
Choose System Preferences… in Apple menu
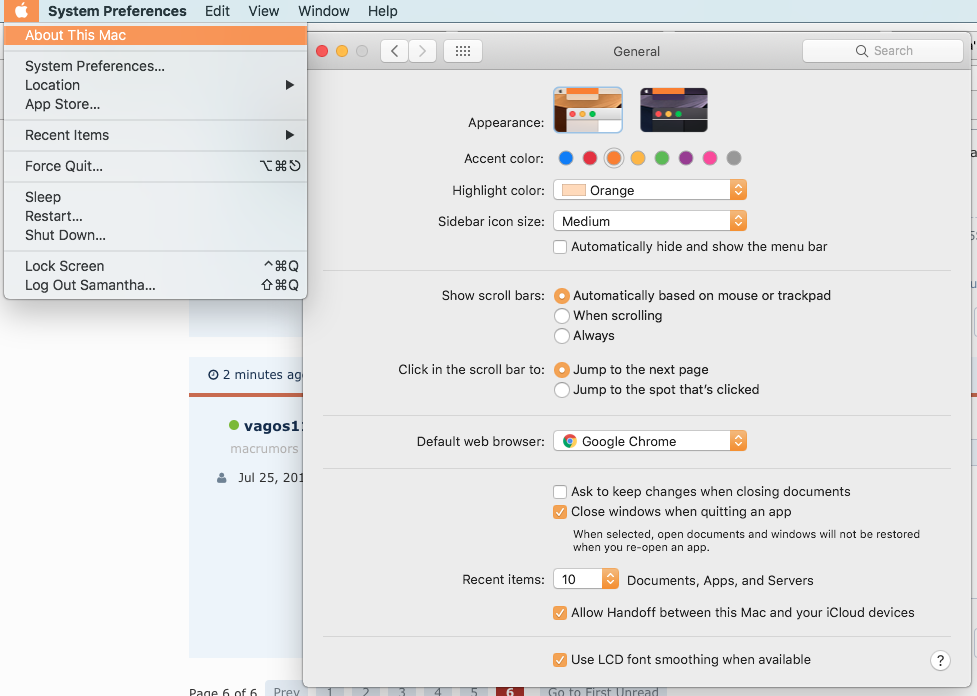(155, 66)
